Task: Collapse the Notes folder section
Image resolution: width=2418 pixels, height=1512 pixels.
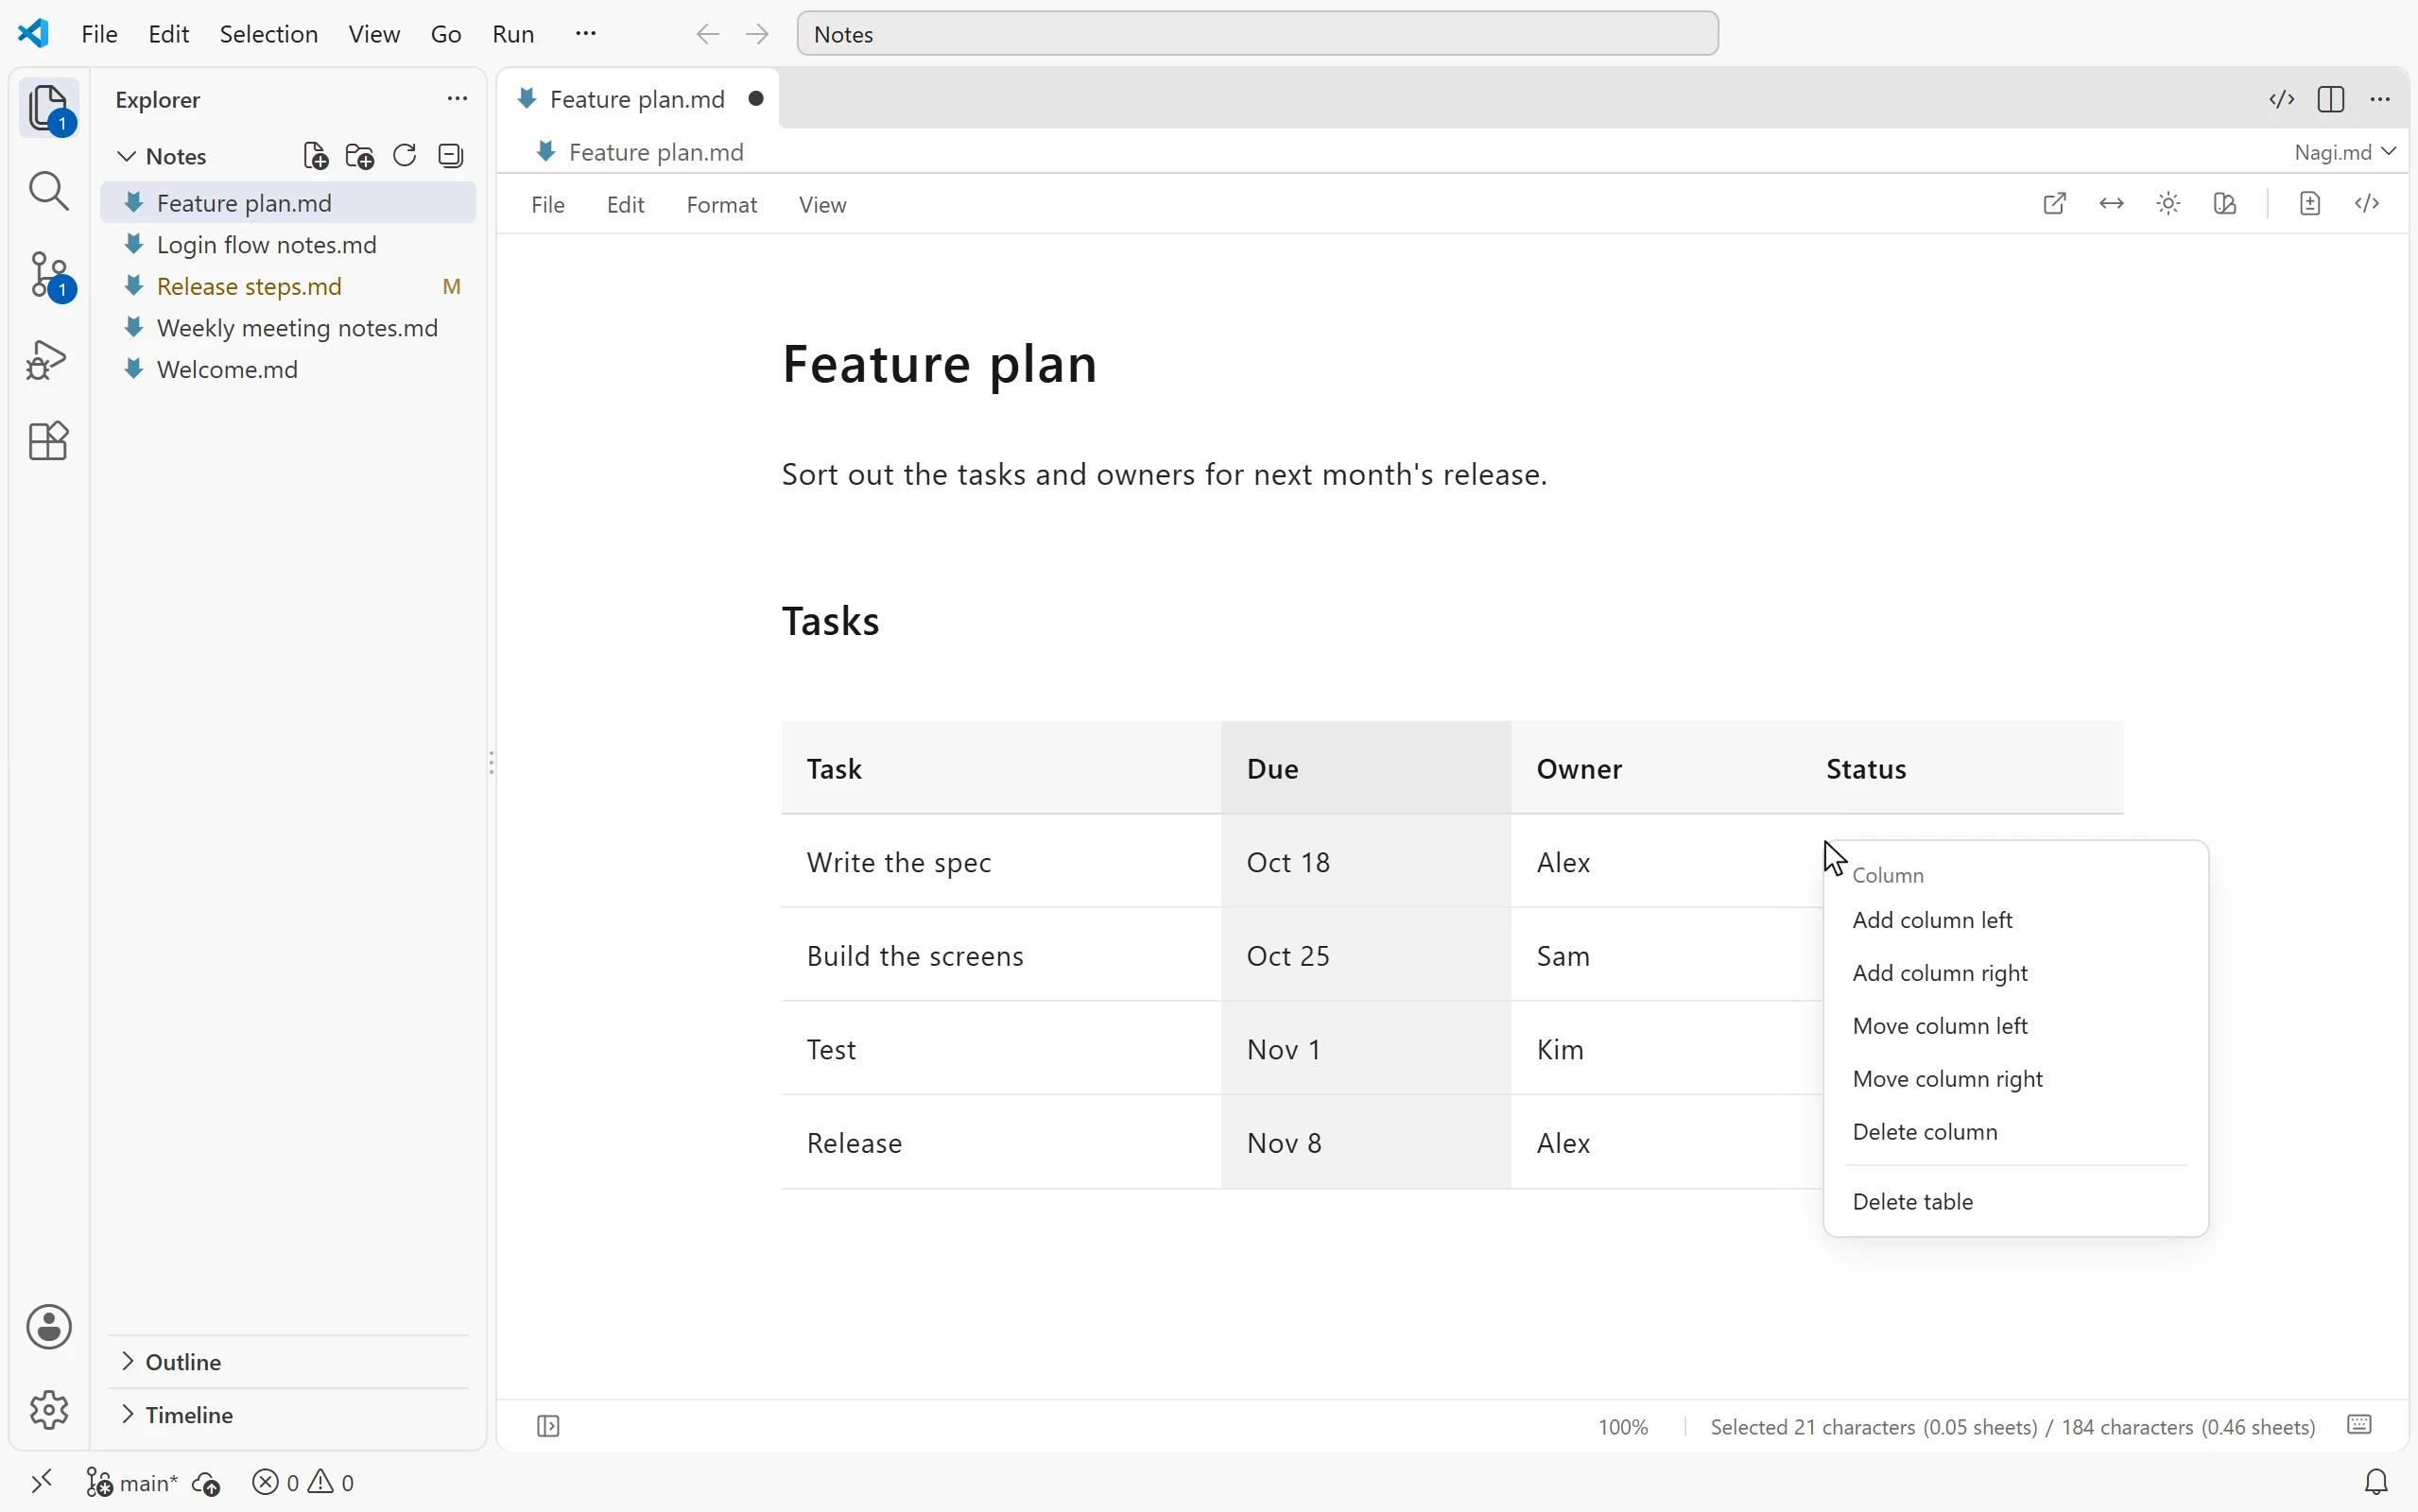Action: pyautogui.click(x=162, y=156)
